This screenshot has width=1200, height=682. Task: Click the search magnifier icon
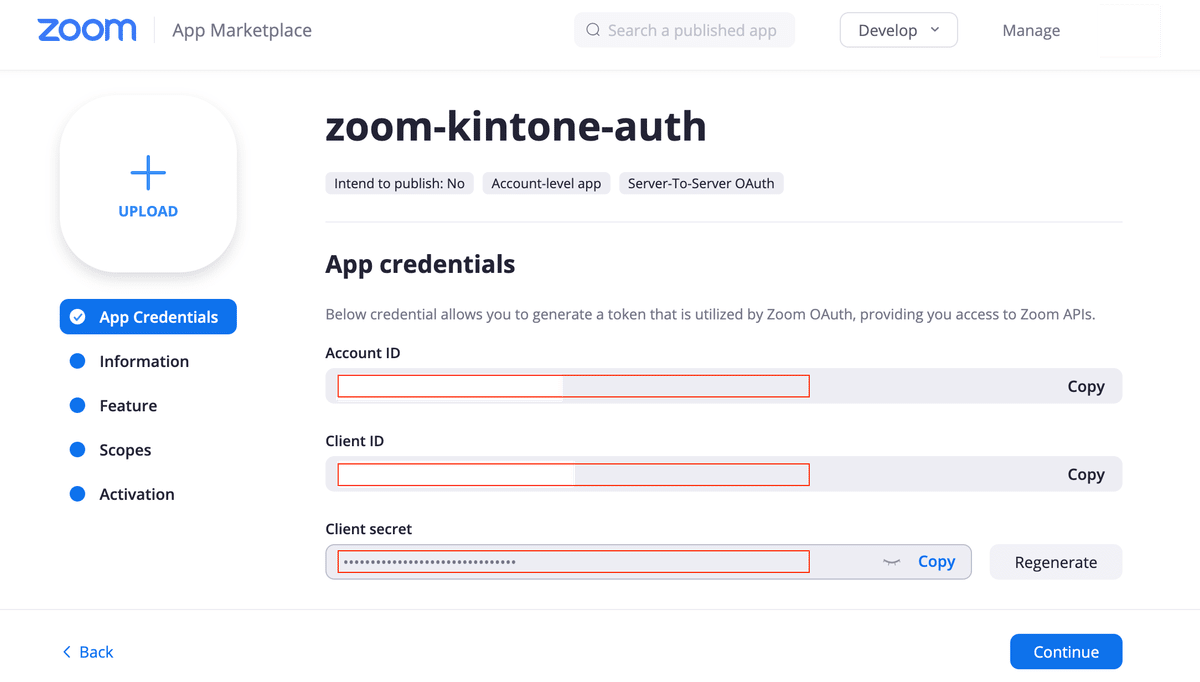[x=593, y=30]
